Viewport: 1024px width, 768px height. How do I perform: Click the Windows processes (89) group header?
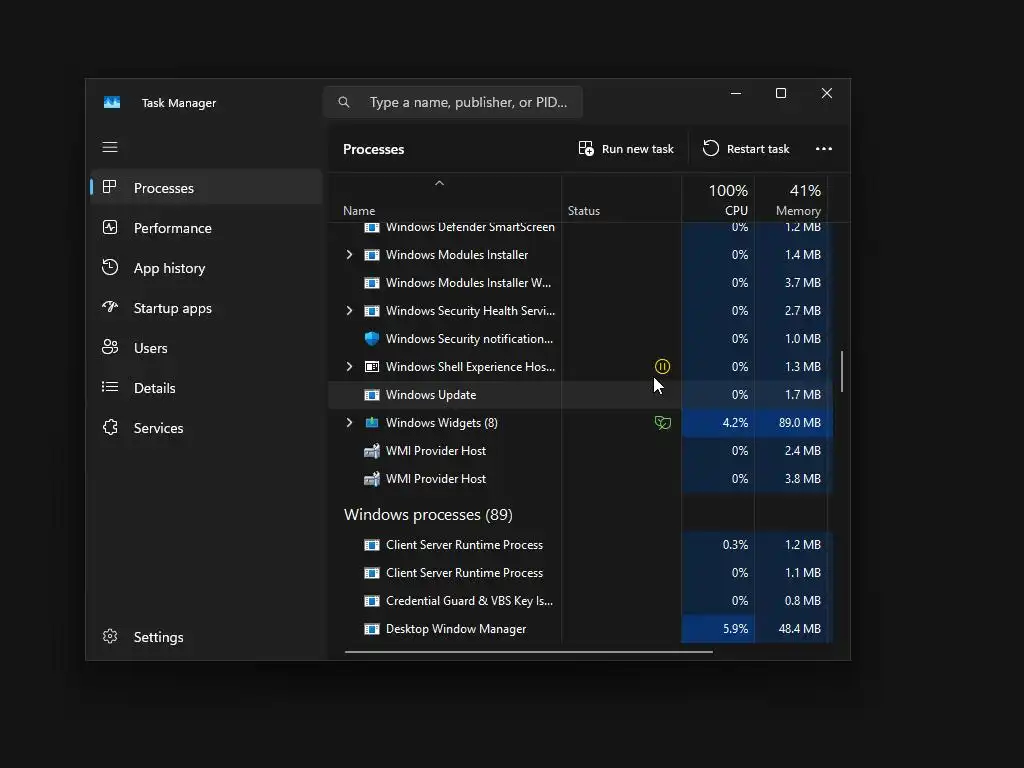tap(428, 515)
